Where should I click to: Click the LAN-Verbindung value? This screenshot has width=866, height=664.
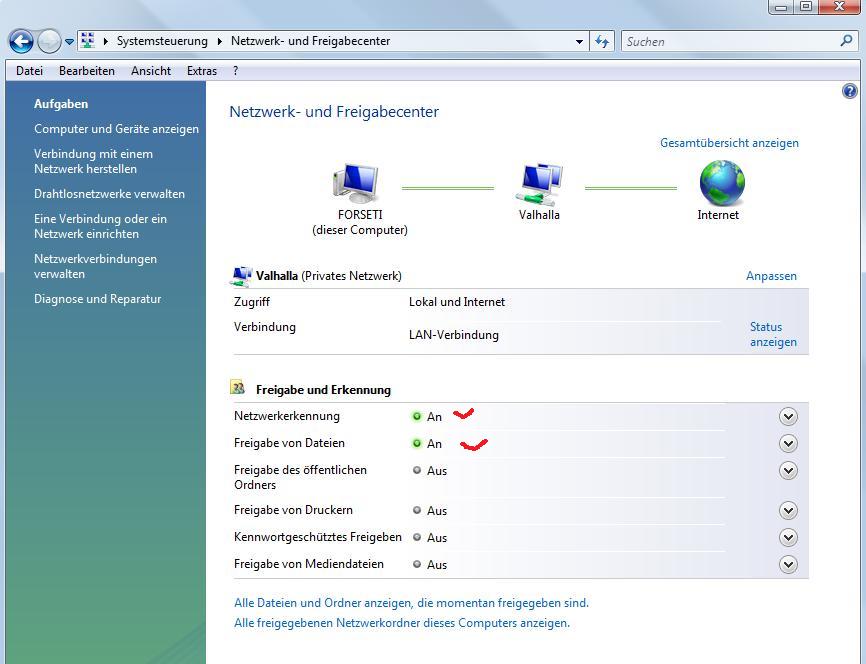[453, 335]
